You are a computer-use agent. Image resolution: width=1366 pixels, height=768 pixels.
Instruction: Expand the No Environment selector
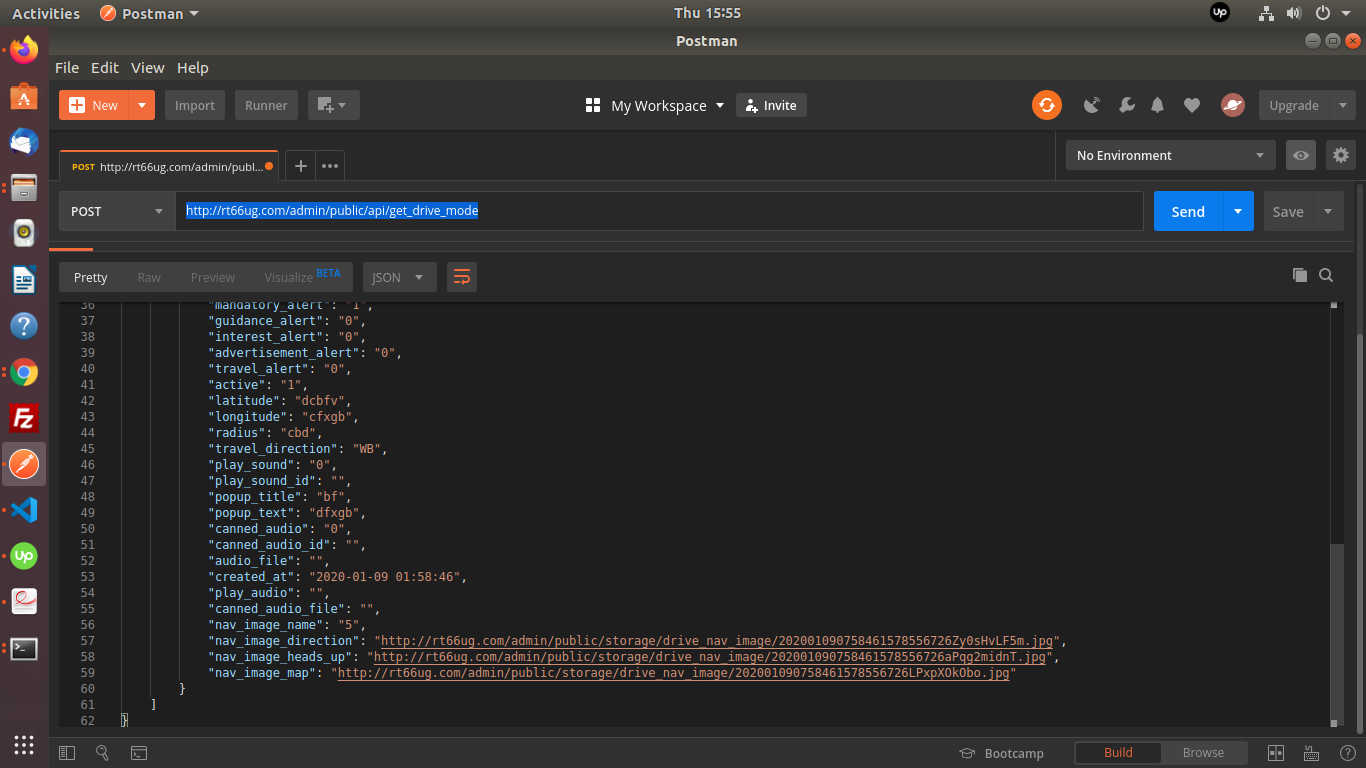1169,155
